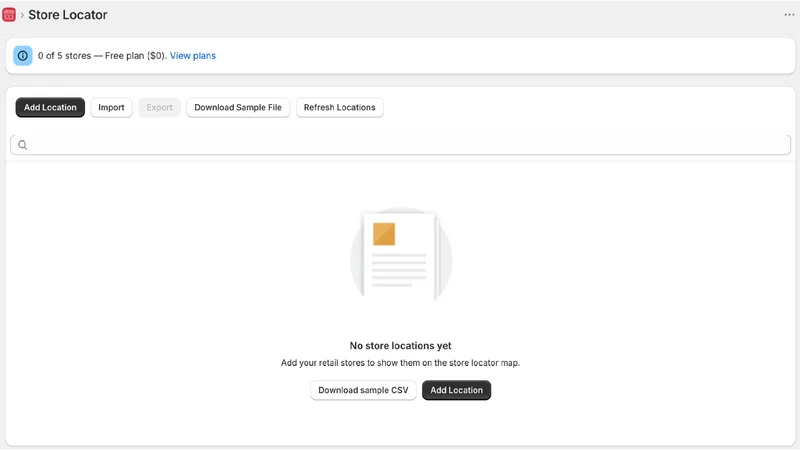Click the greyed-out Export button
The image size is (800, 450).
159,108
